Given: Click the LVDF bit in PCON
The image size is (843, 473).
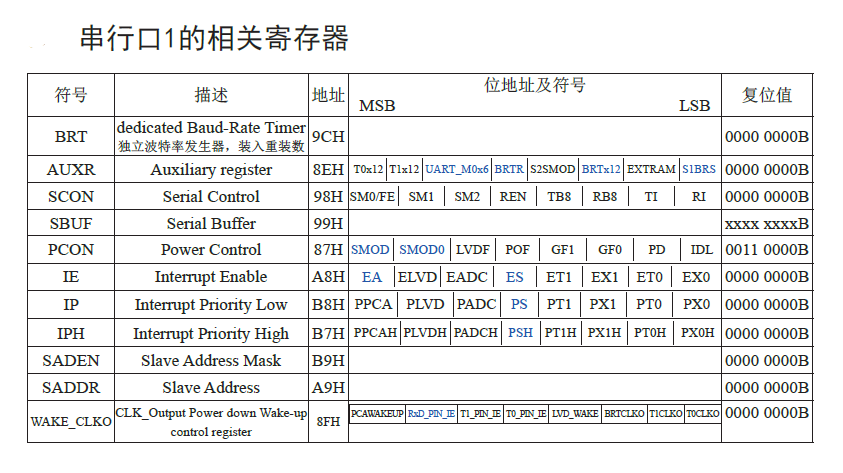Looking at the screenshot, I should (x=473, y=250).
